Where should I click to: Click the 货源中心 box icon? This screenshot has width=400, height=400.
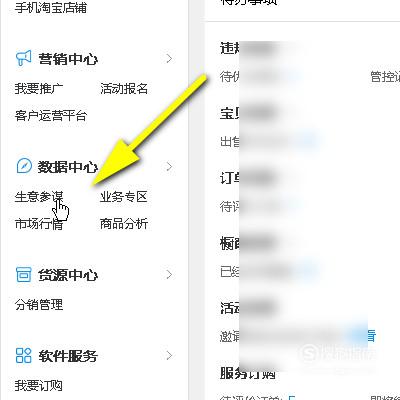point(24,274)
